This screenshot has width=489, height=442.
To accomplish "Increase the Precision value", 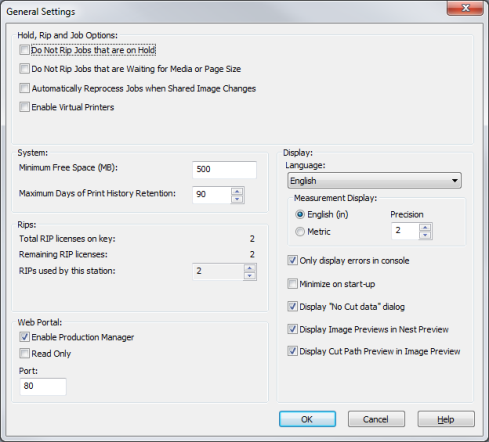I will tap(425, 227).
